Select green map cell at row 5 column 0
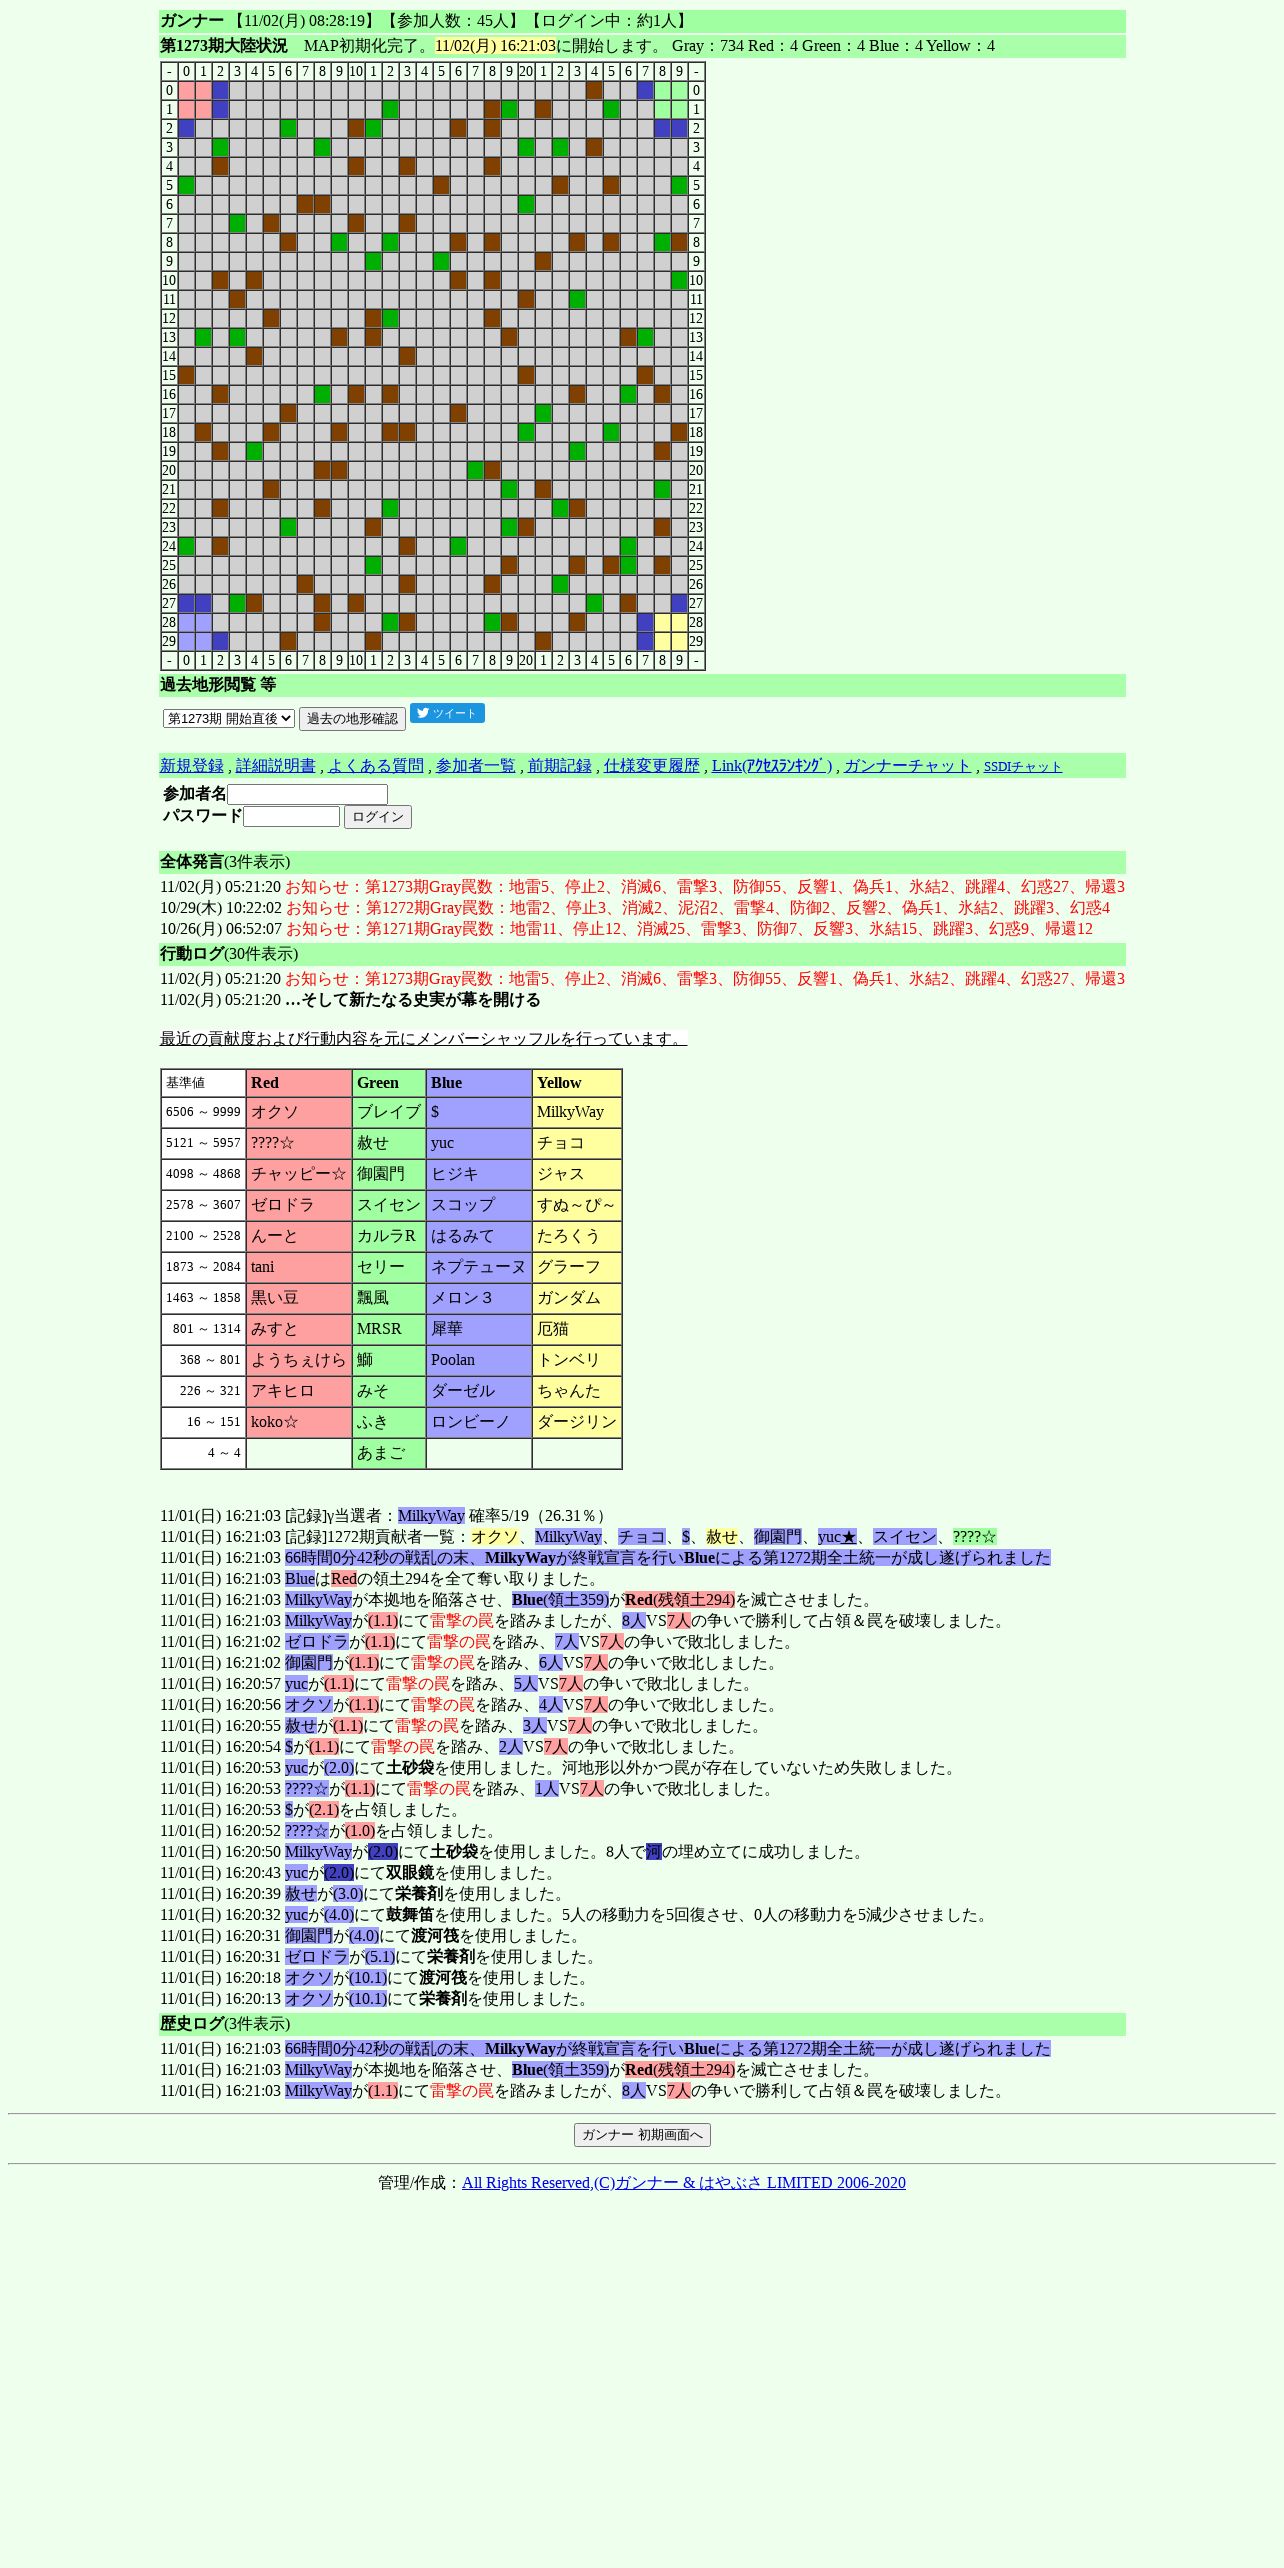Image resolution: width=1284 pixels, height=2568 pixels. click(x=187, y=186)
